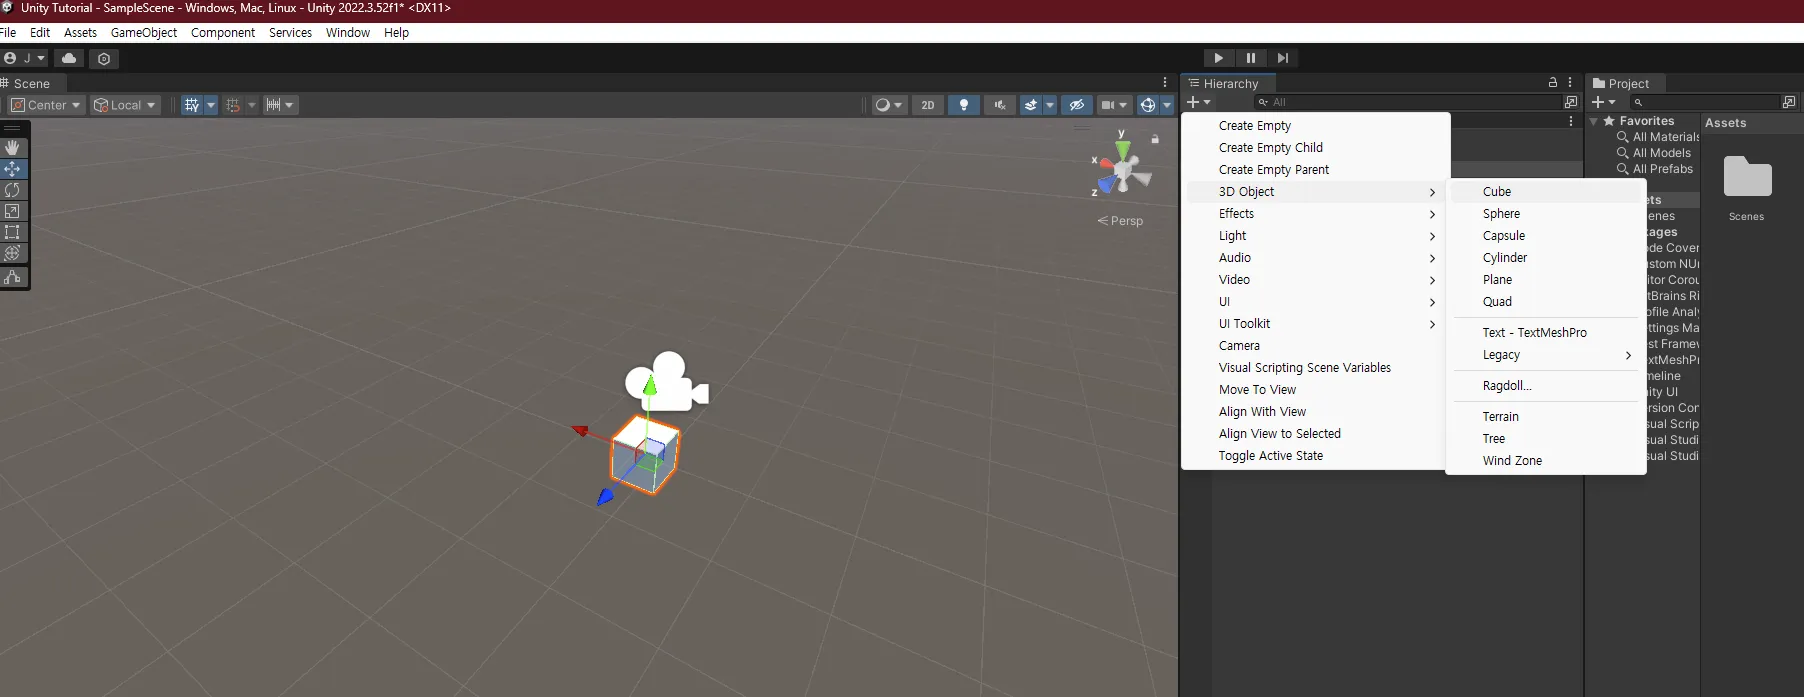Open the draw mode shading dropdown
This screenshot has height=697, width=1804.
pos(889,105)
